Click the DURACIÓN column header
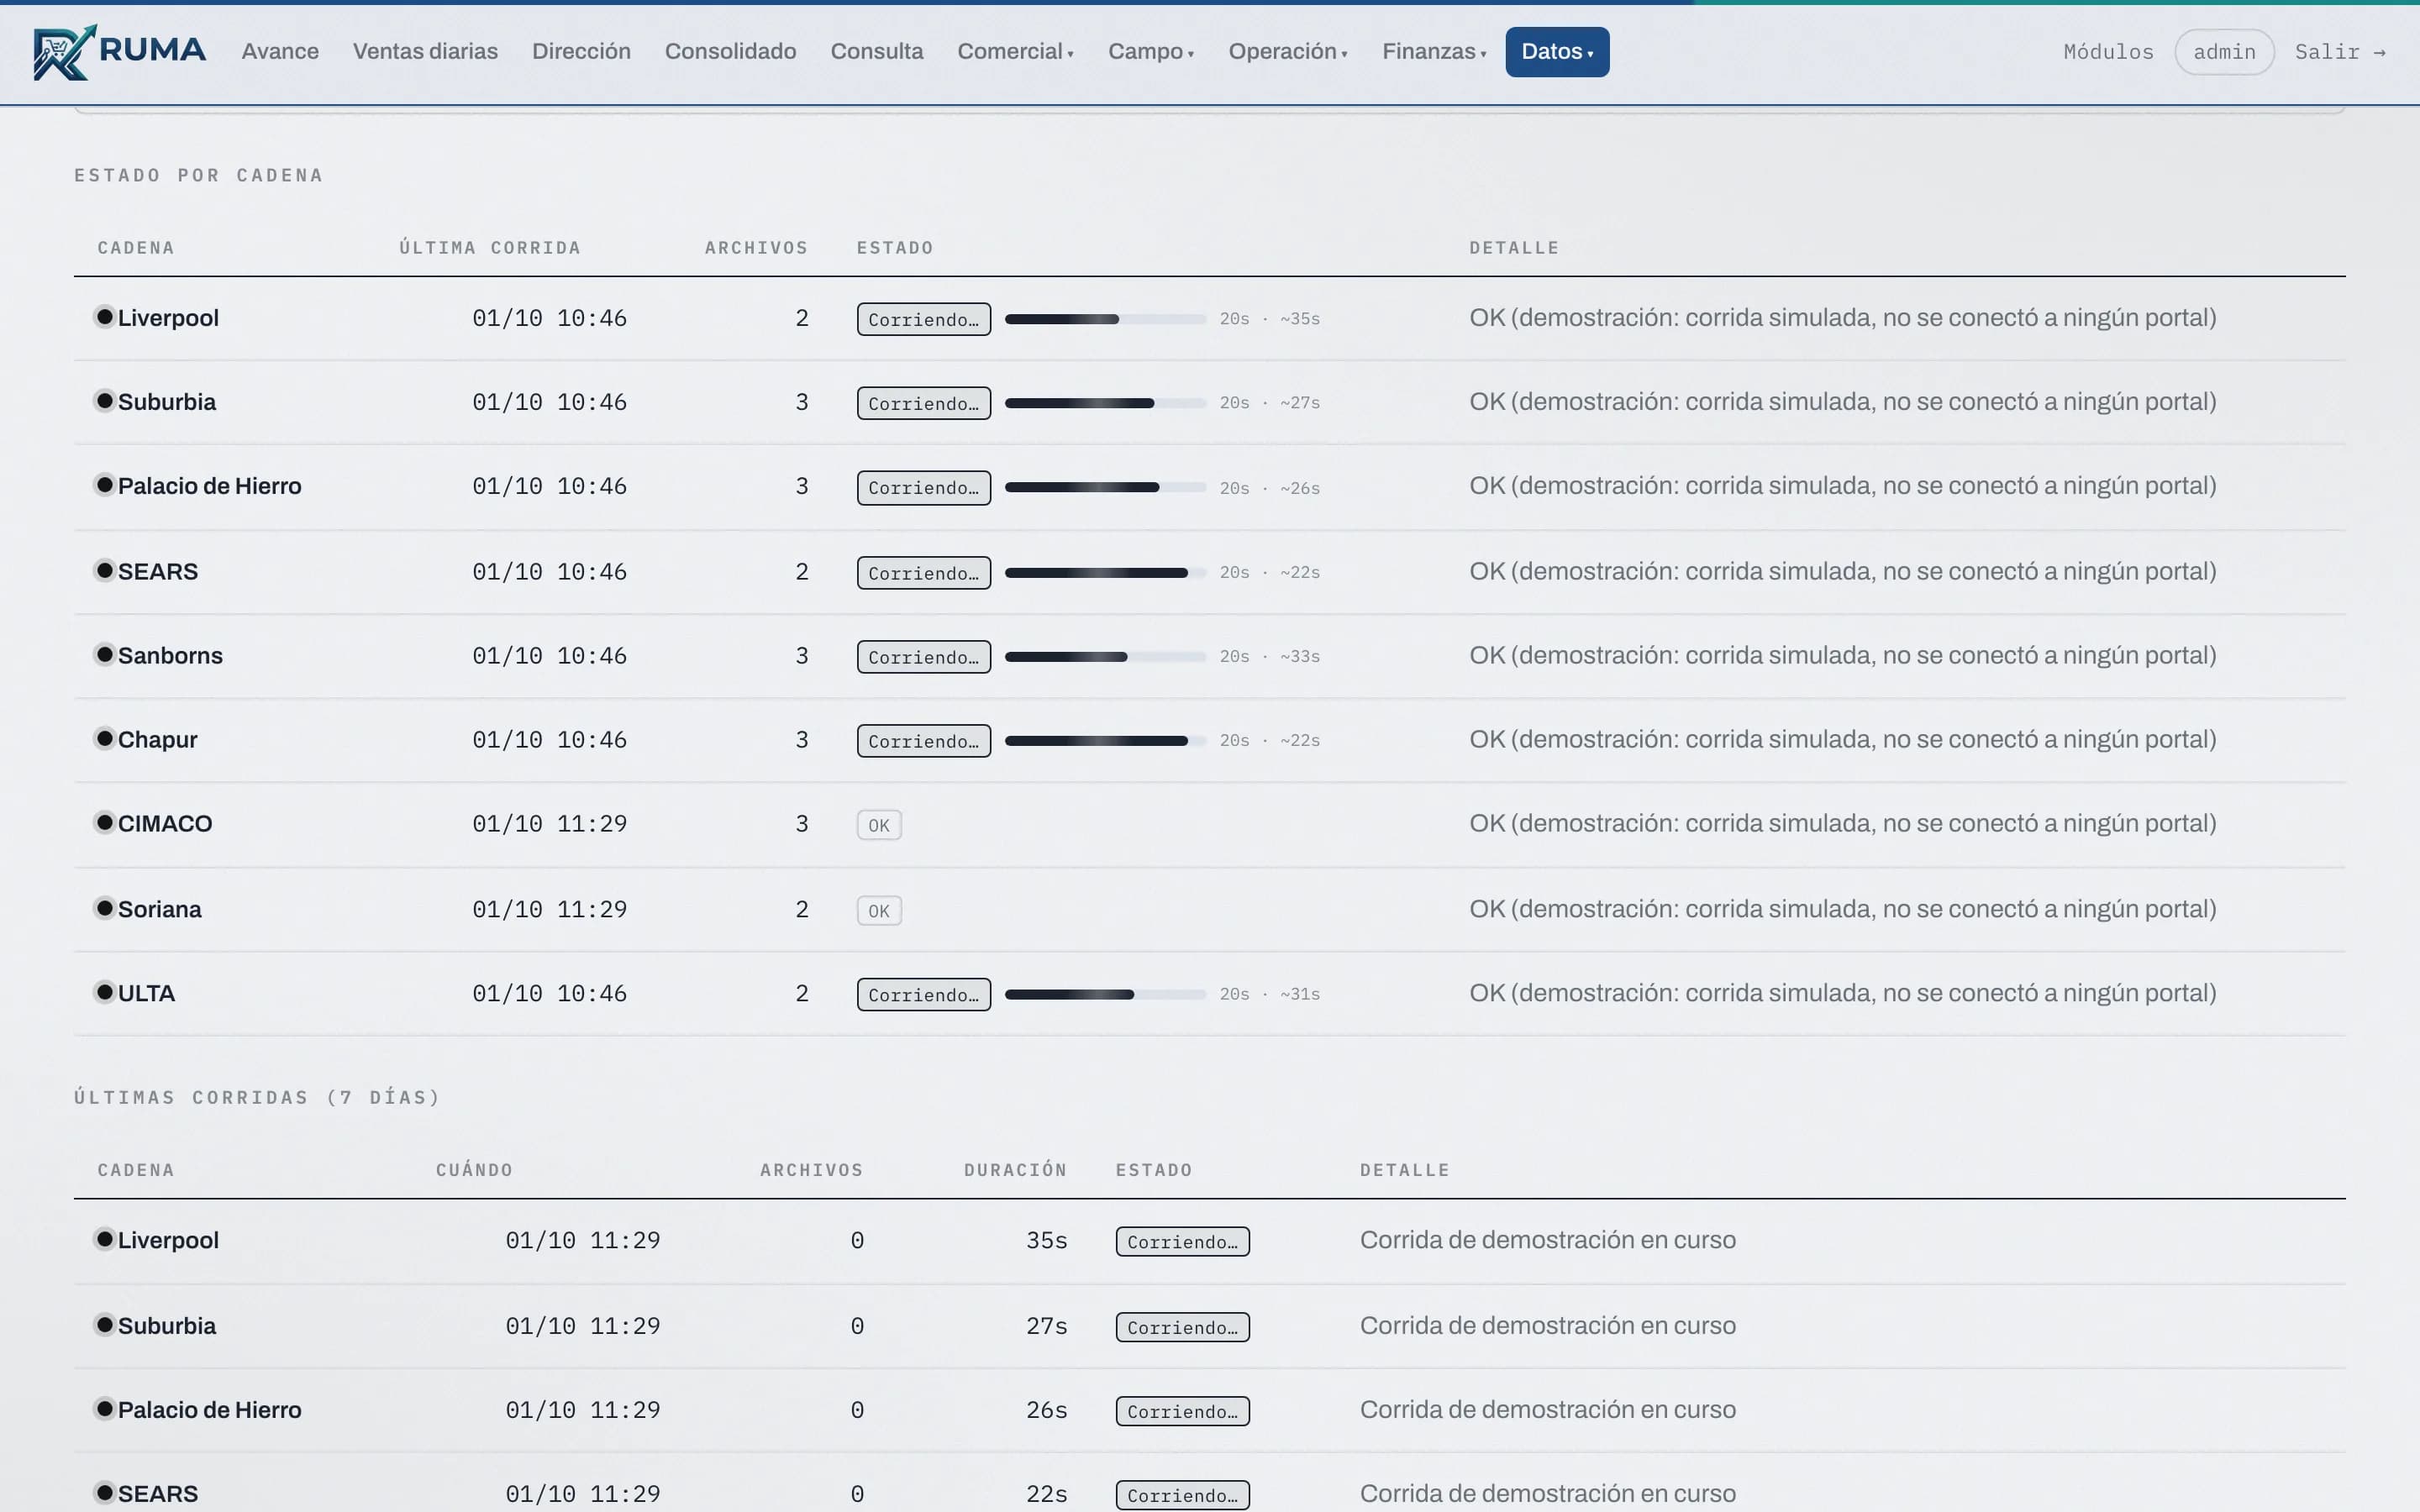The height and width of the screenshot is (1512, 2420). click(x=1015, y=1170)
